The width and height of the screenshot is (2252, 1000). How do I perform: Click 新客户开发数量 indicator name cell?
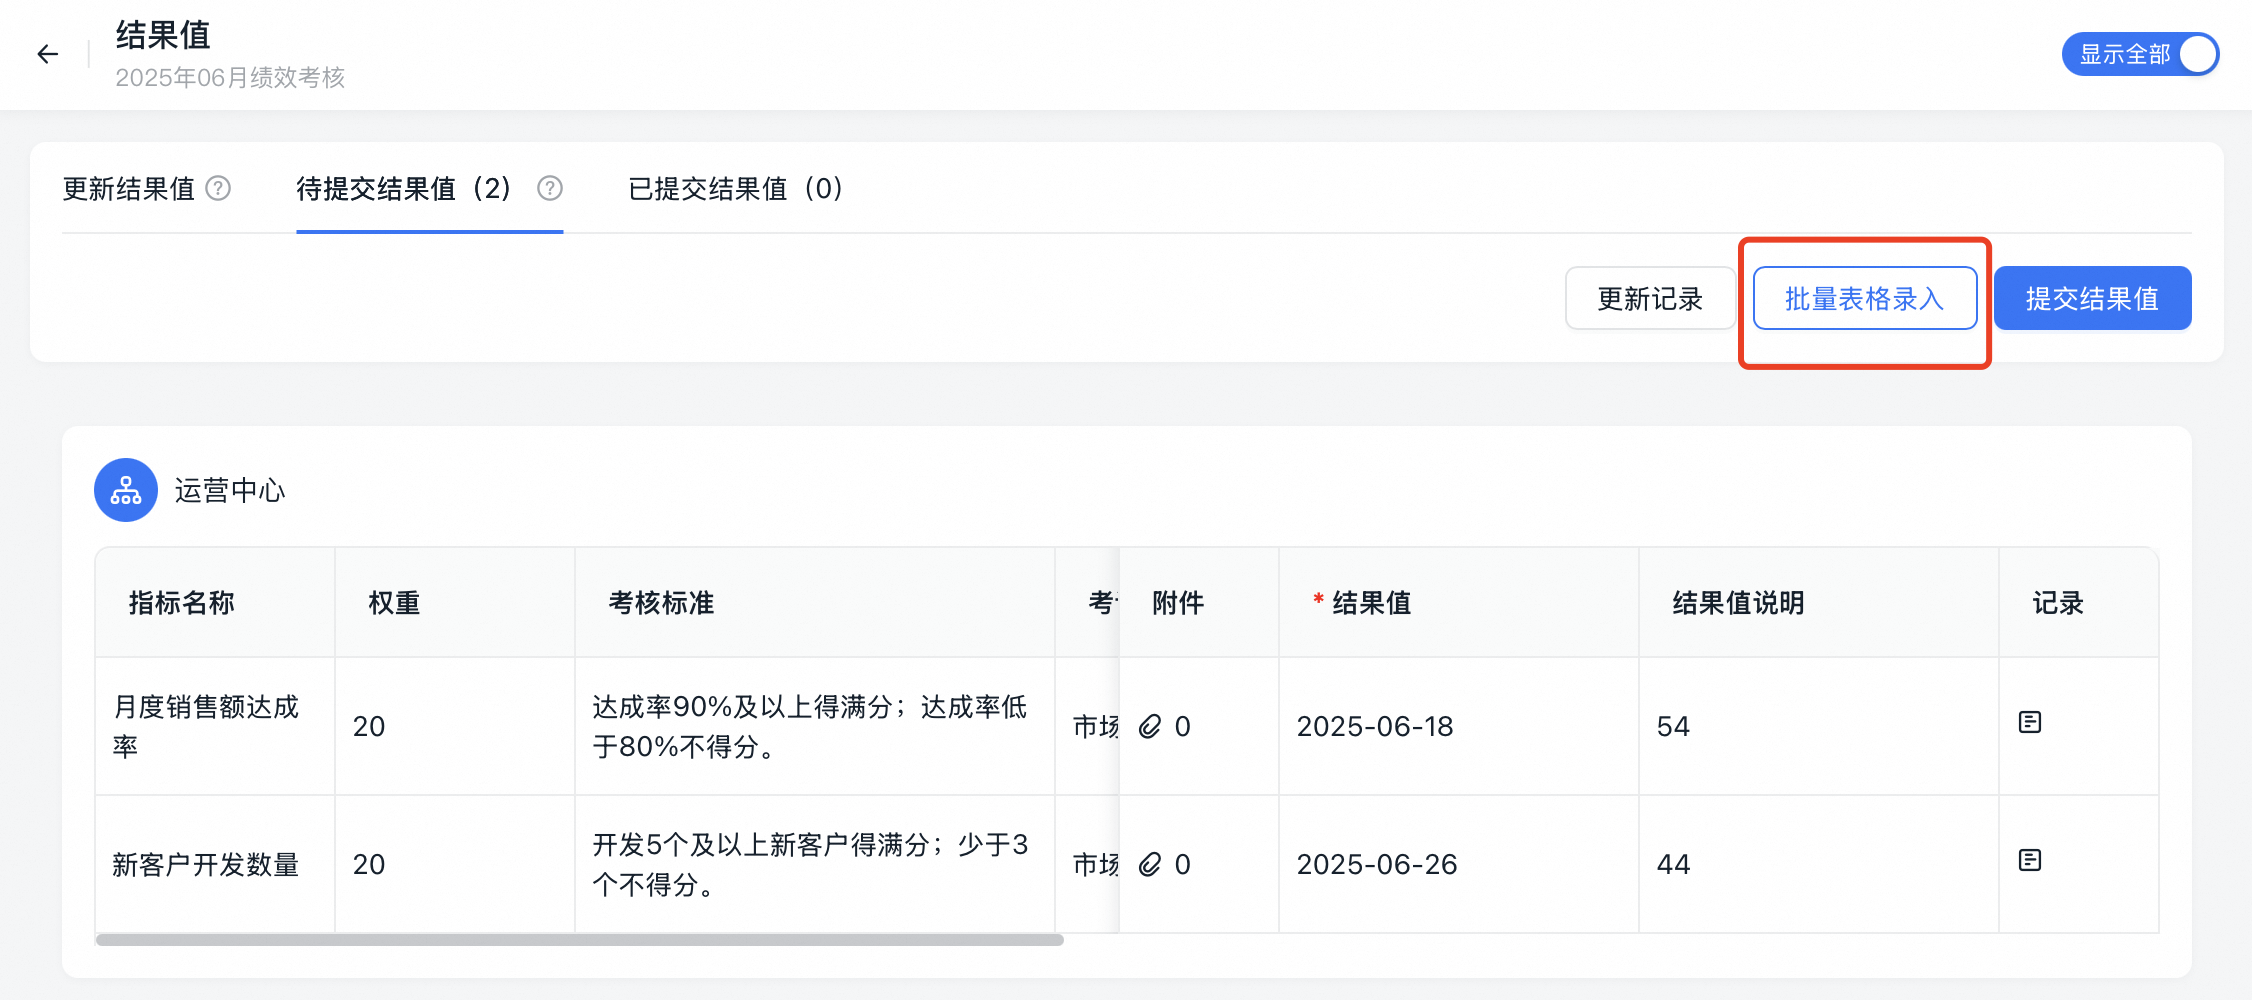tap(215, 864)
